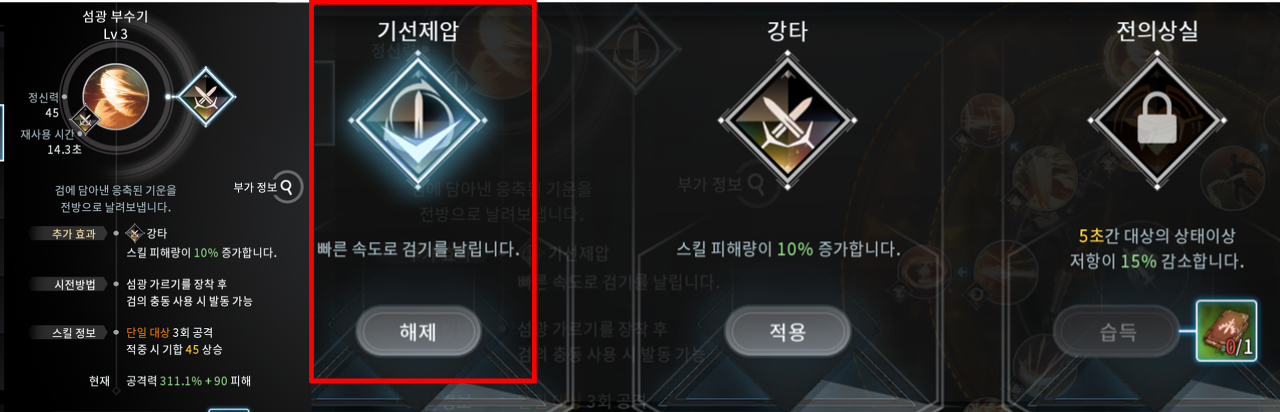This screenshot has width=1280, height=412.
Task: Click the skill book item icon showing 0/1
Action: click(x=1226, y=332)
